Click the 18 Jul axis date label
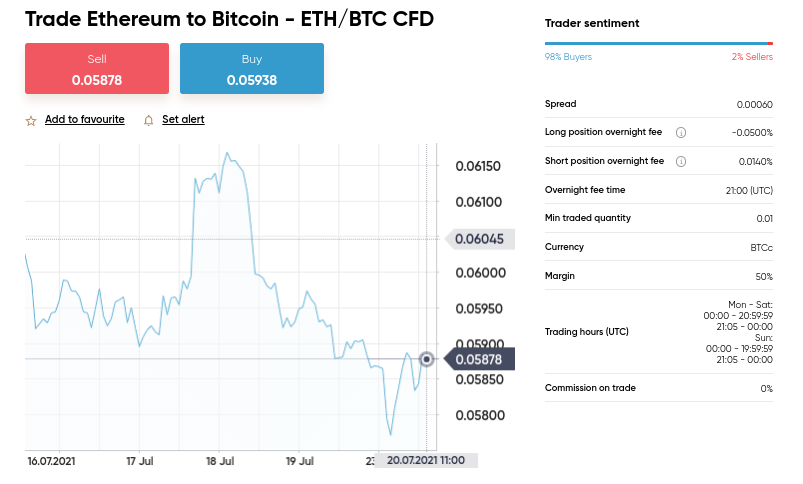 click(220, 461)
